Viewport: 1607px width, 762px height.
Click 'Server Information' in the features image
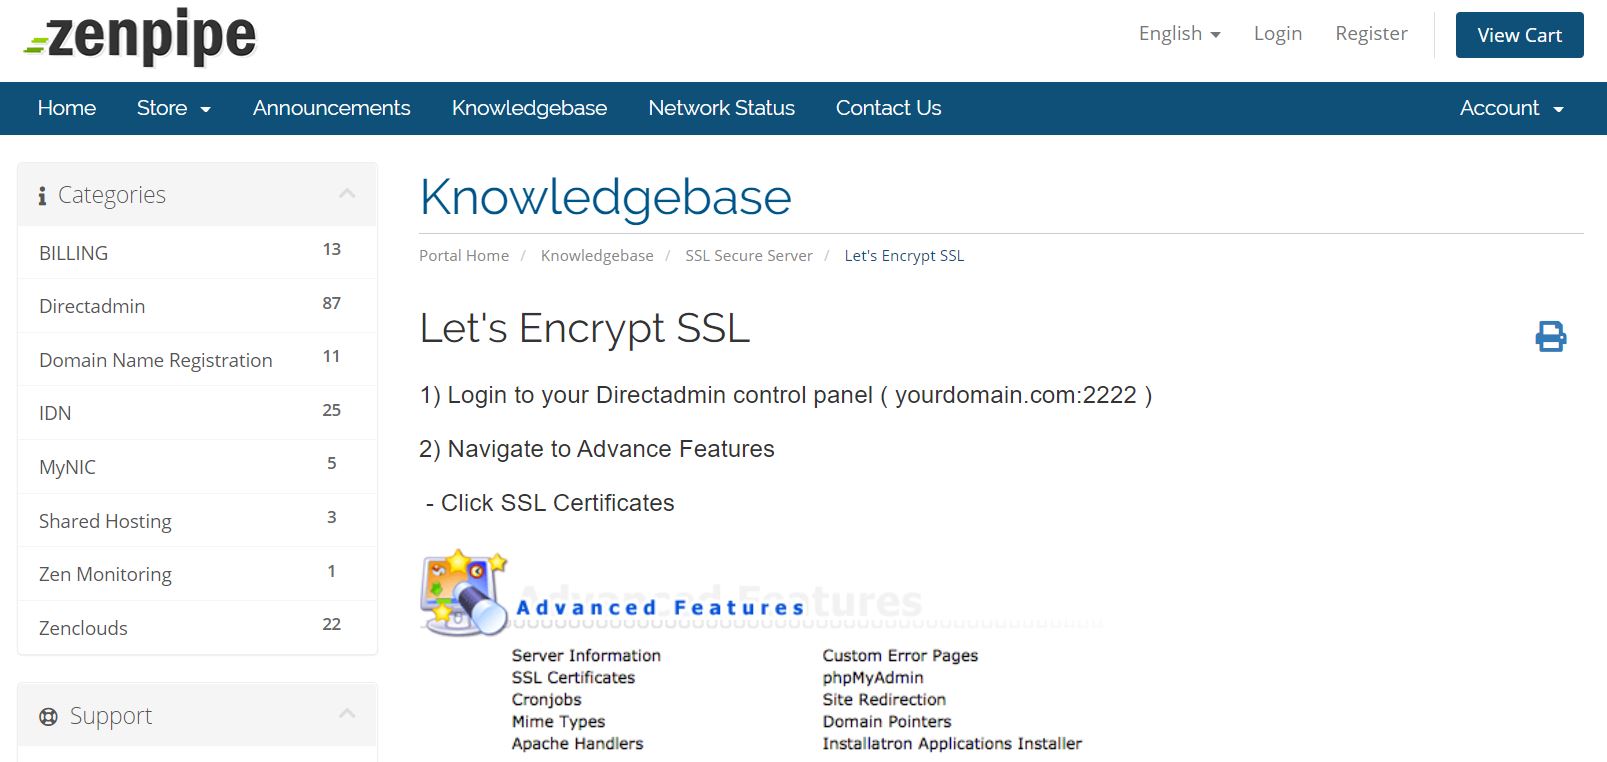pos(586,656)
